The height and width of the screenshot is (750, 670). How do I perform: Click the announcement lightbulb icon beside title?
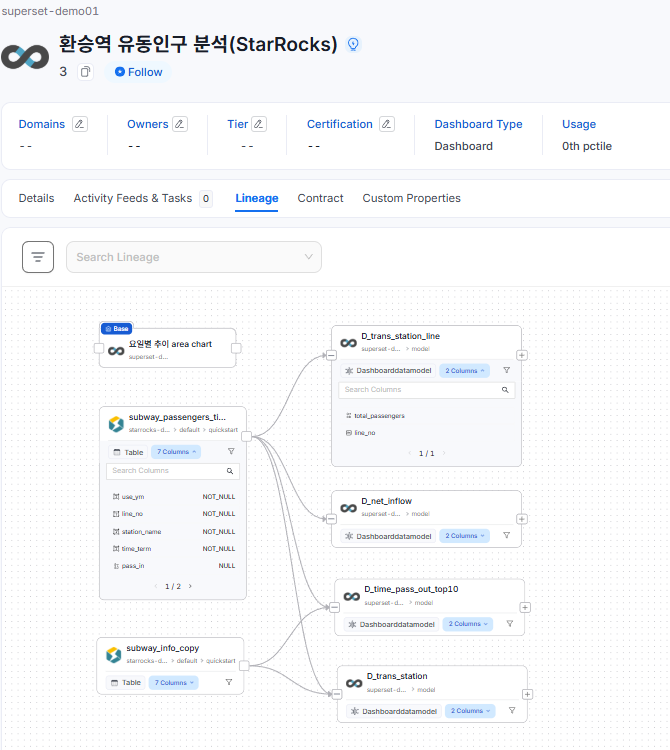pyautogui.click(x=353, y=44)
